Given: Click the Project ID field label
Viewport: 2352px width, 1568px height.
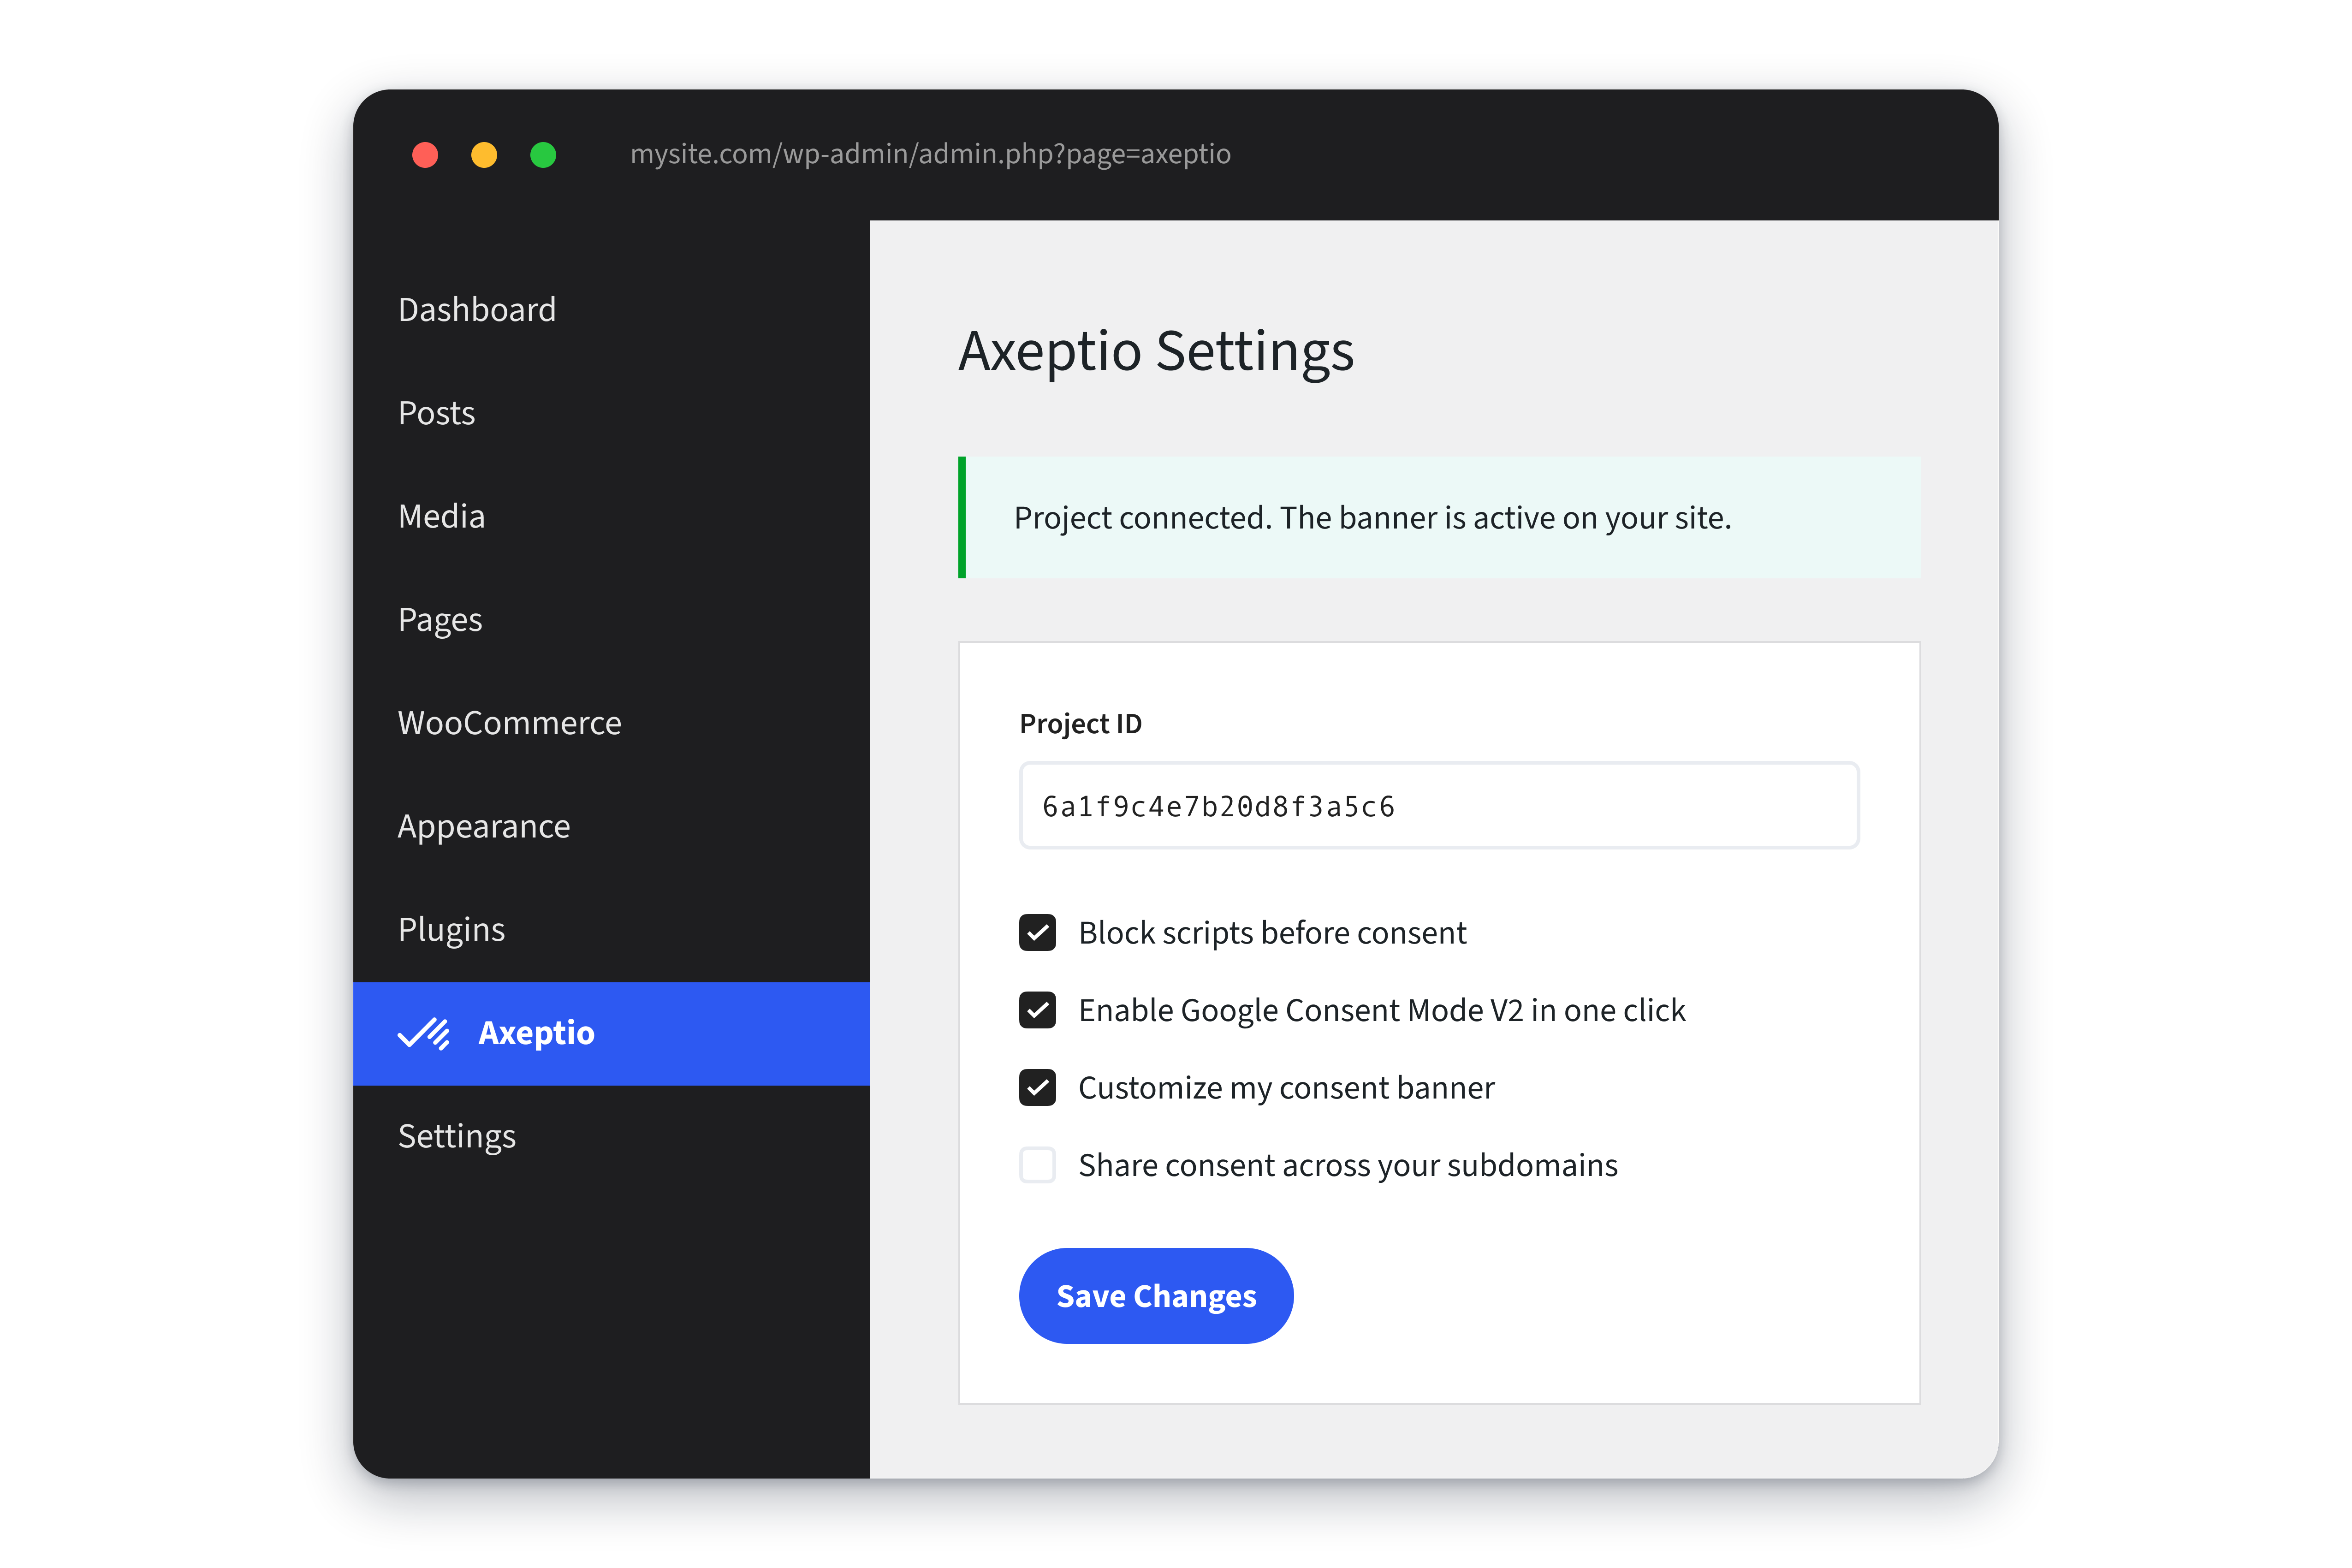Looking at the screenshot, I should [x=1080, y=724].
